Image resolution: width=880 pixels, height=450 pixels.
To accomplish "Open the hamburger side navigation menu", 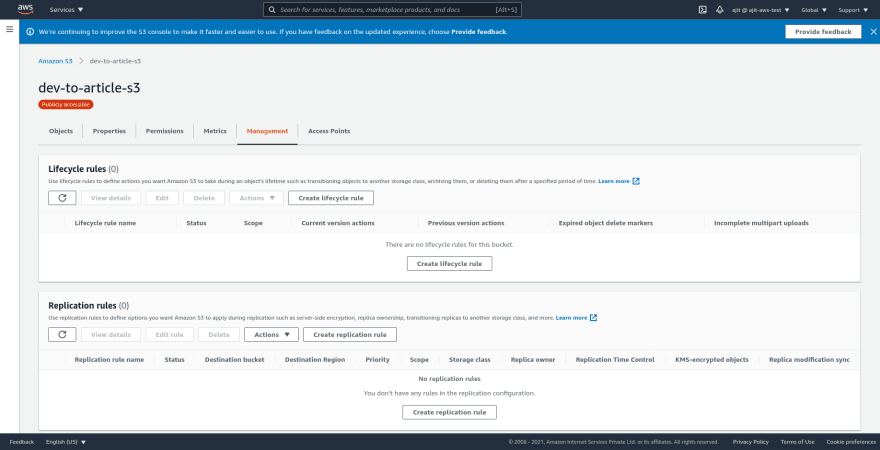I will 10,29.
